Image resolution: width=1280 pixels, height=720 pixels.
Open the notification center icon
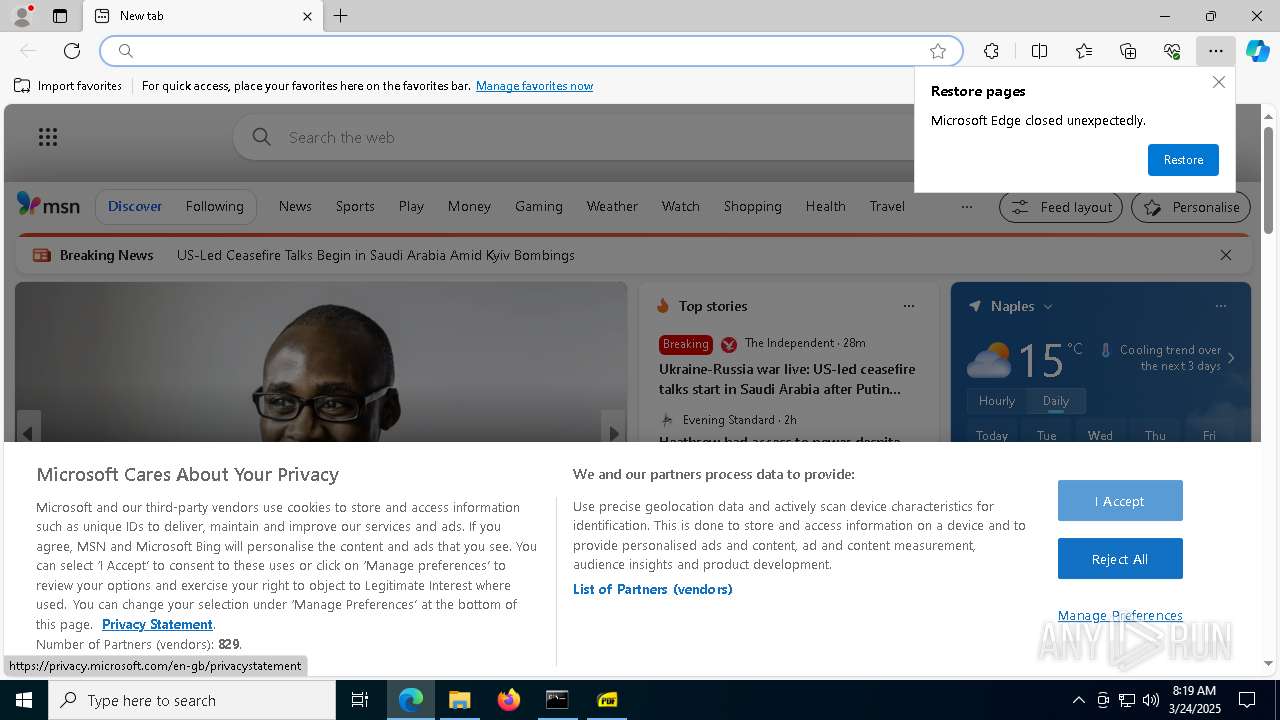[x=1247, y=700]
